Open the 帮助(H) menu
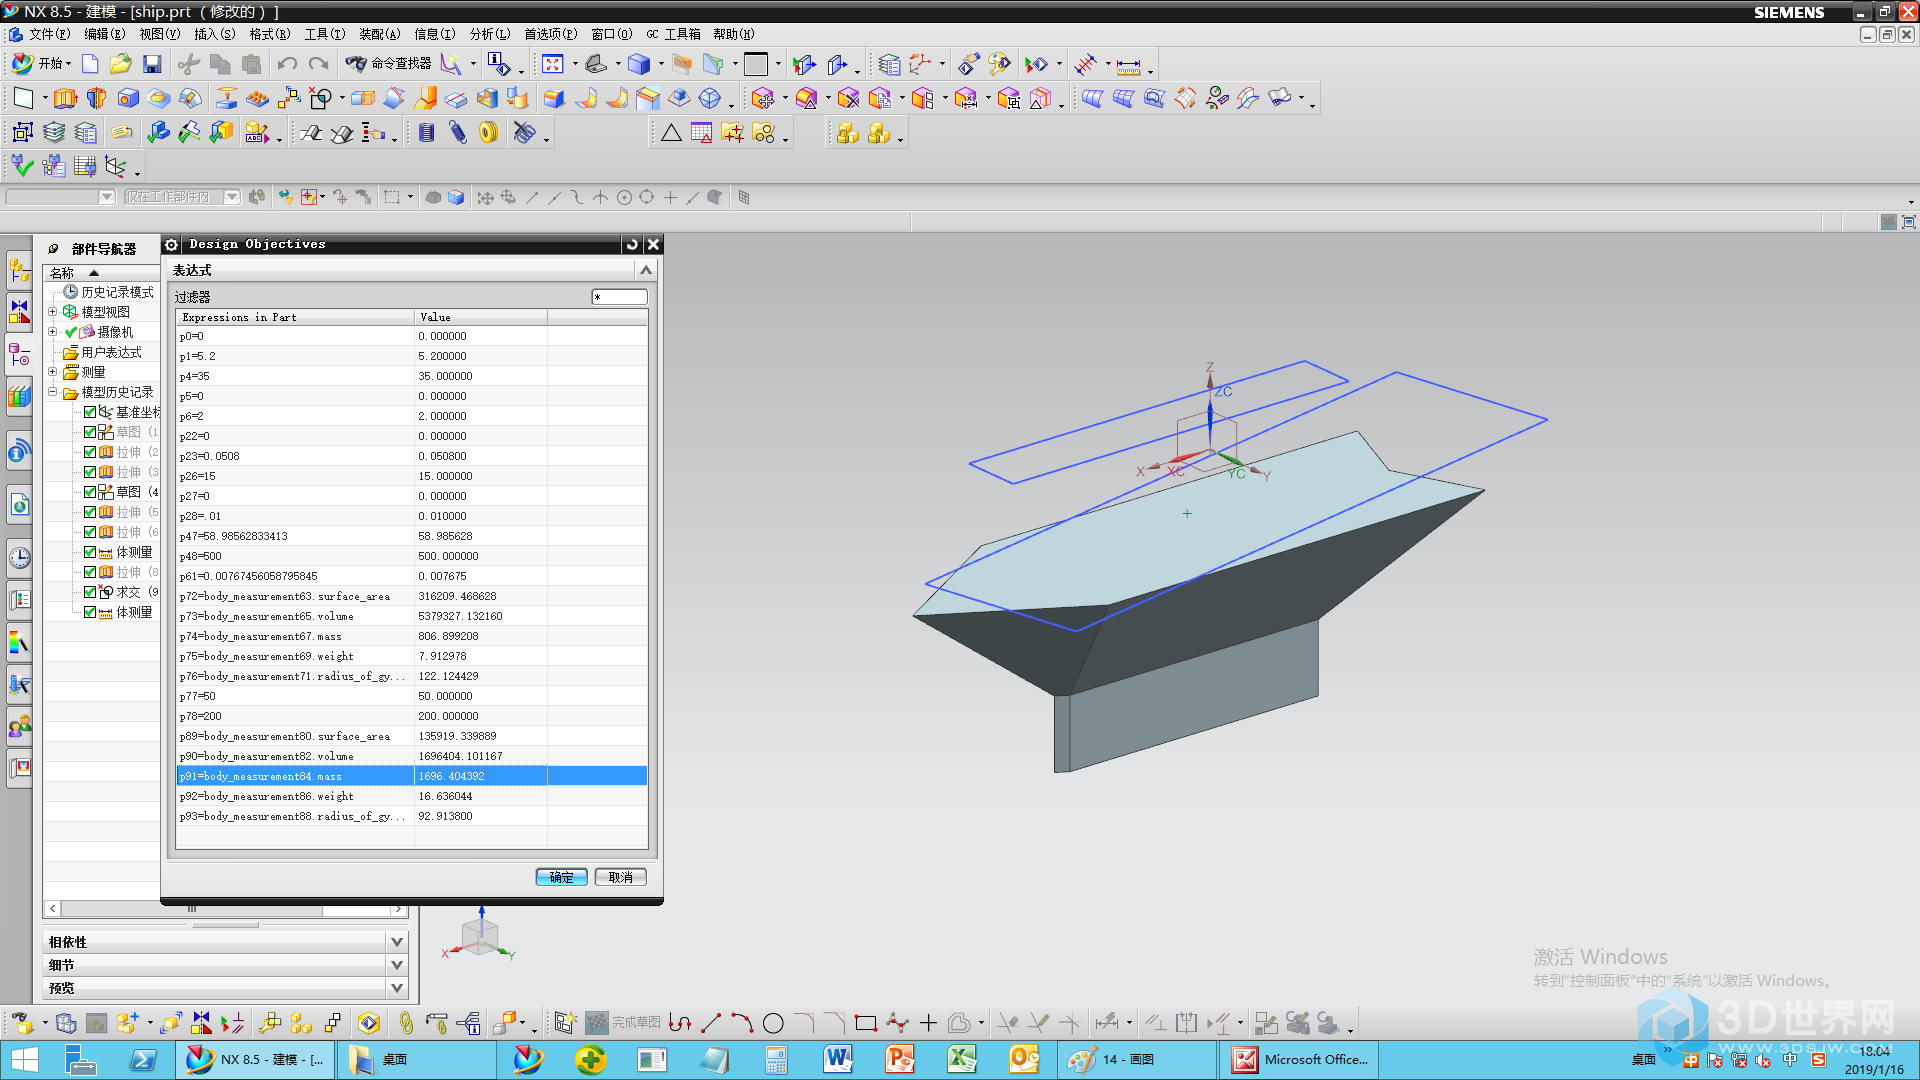Image resolution: width=1920 pixels, height=1080 pixels. tap(734, 34)
